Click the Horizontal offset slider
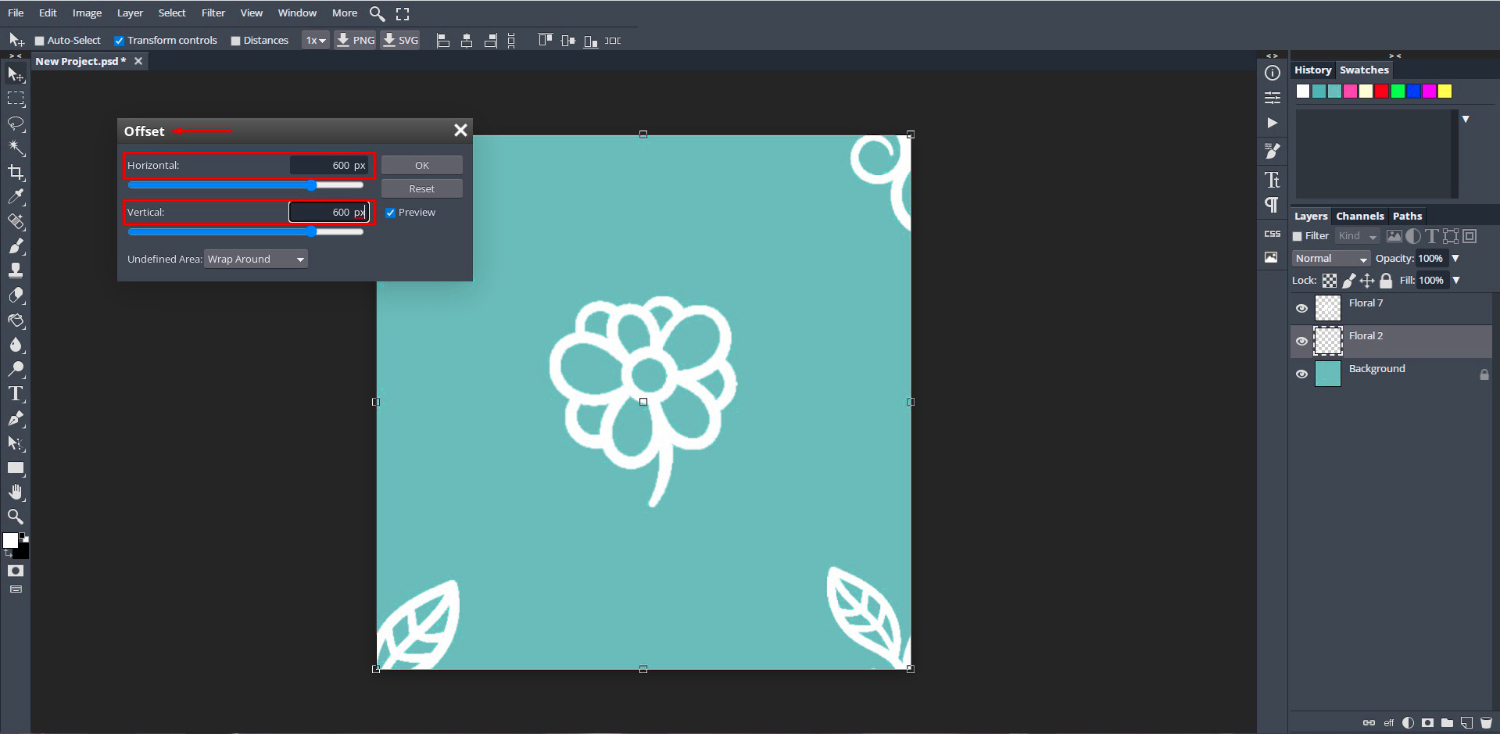This screenshot has height=734, width=1500. (245, 185)
